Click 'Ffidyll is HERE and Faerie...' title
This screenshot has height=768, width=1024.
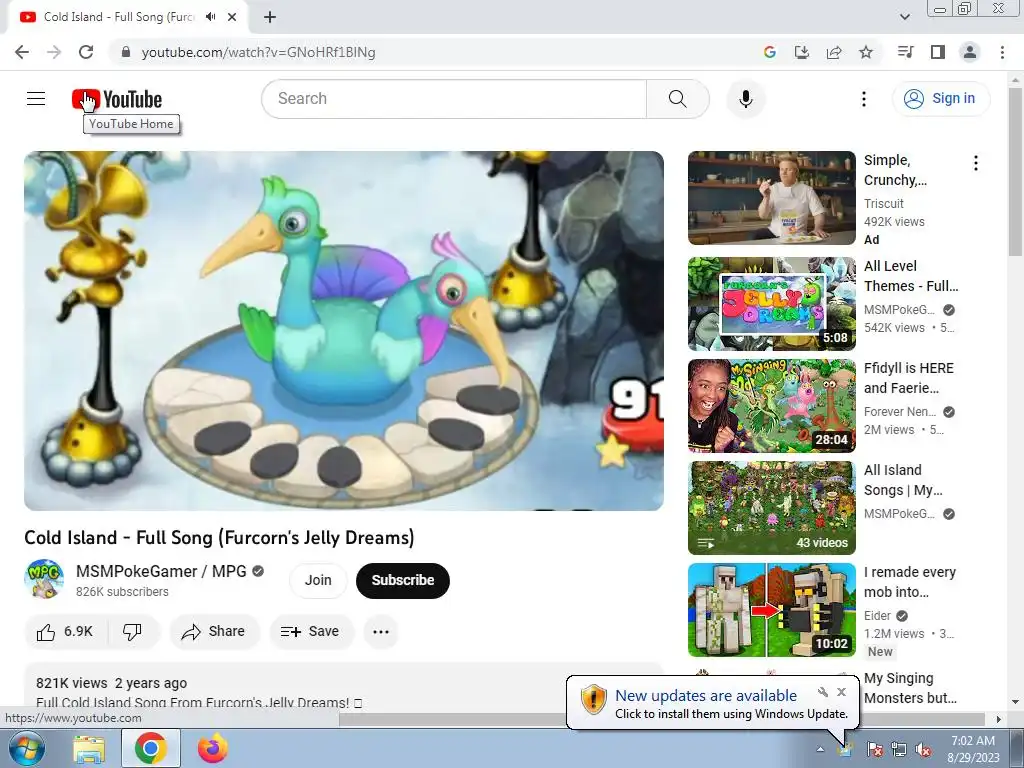click(x=908, y=377)
